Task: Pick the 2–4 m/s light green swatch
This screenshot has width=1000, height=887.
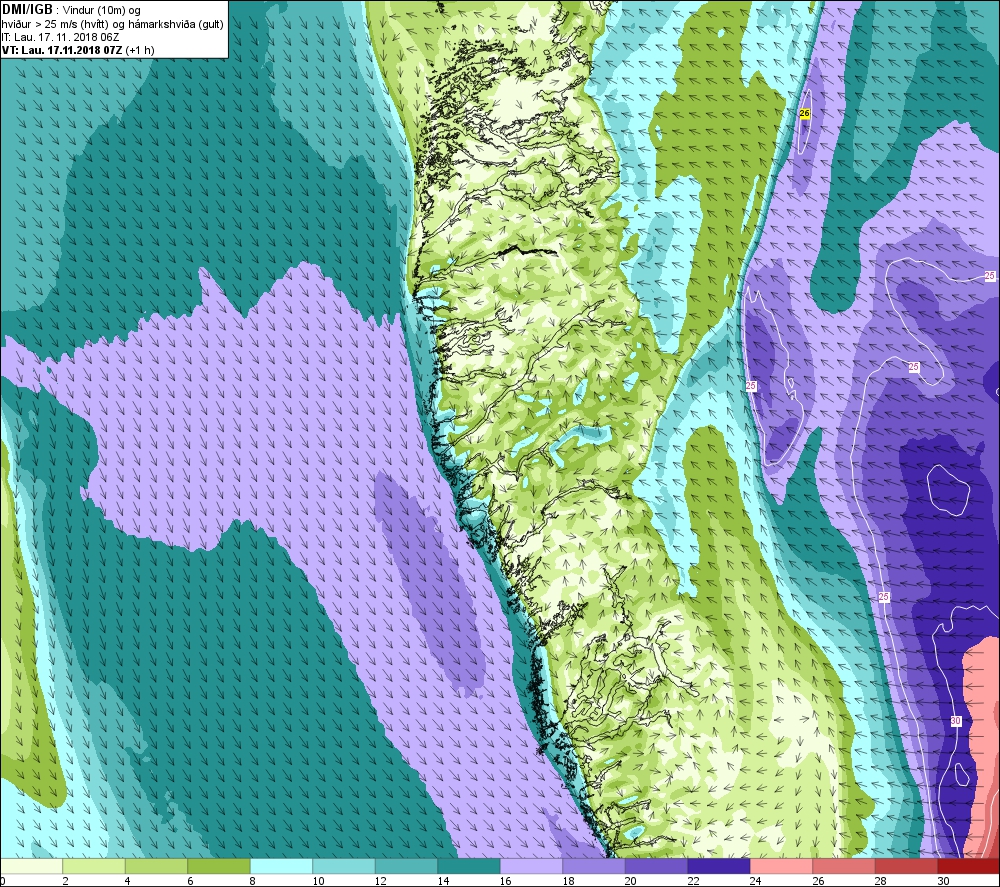Action: point(94,865)
